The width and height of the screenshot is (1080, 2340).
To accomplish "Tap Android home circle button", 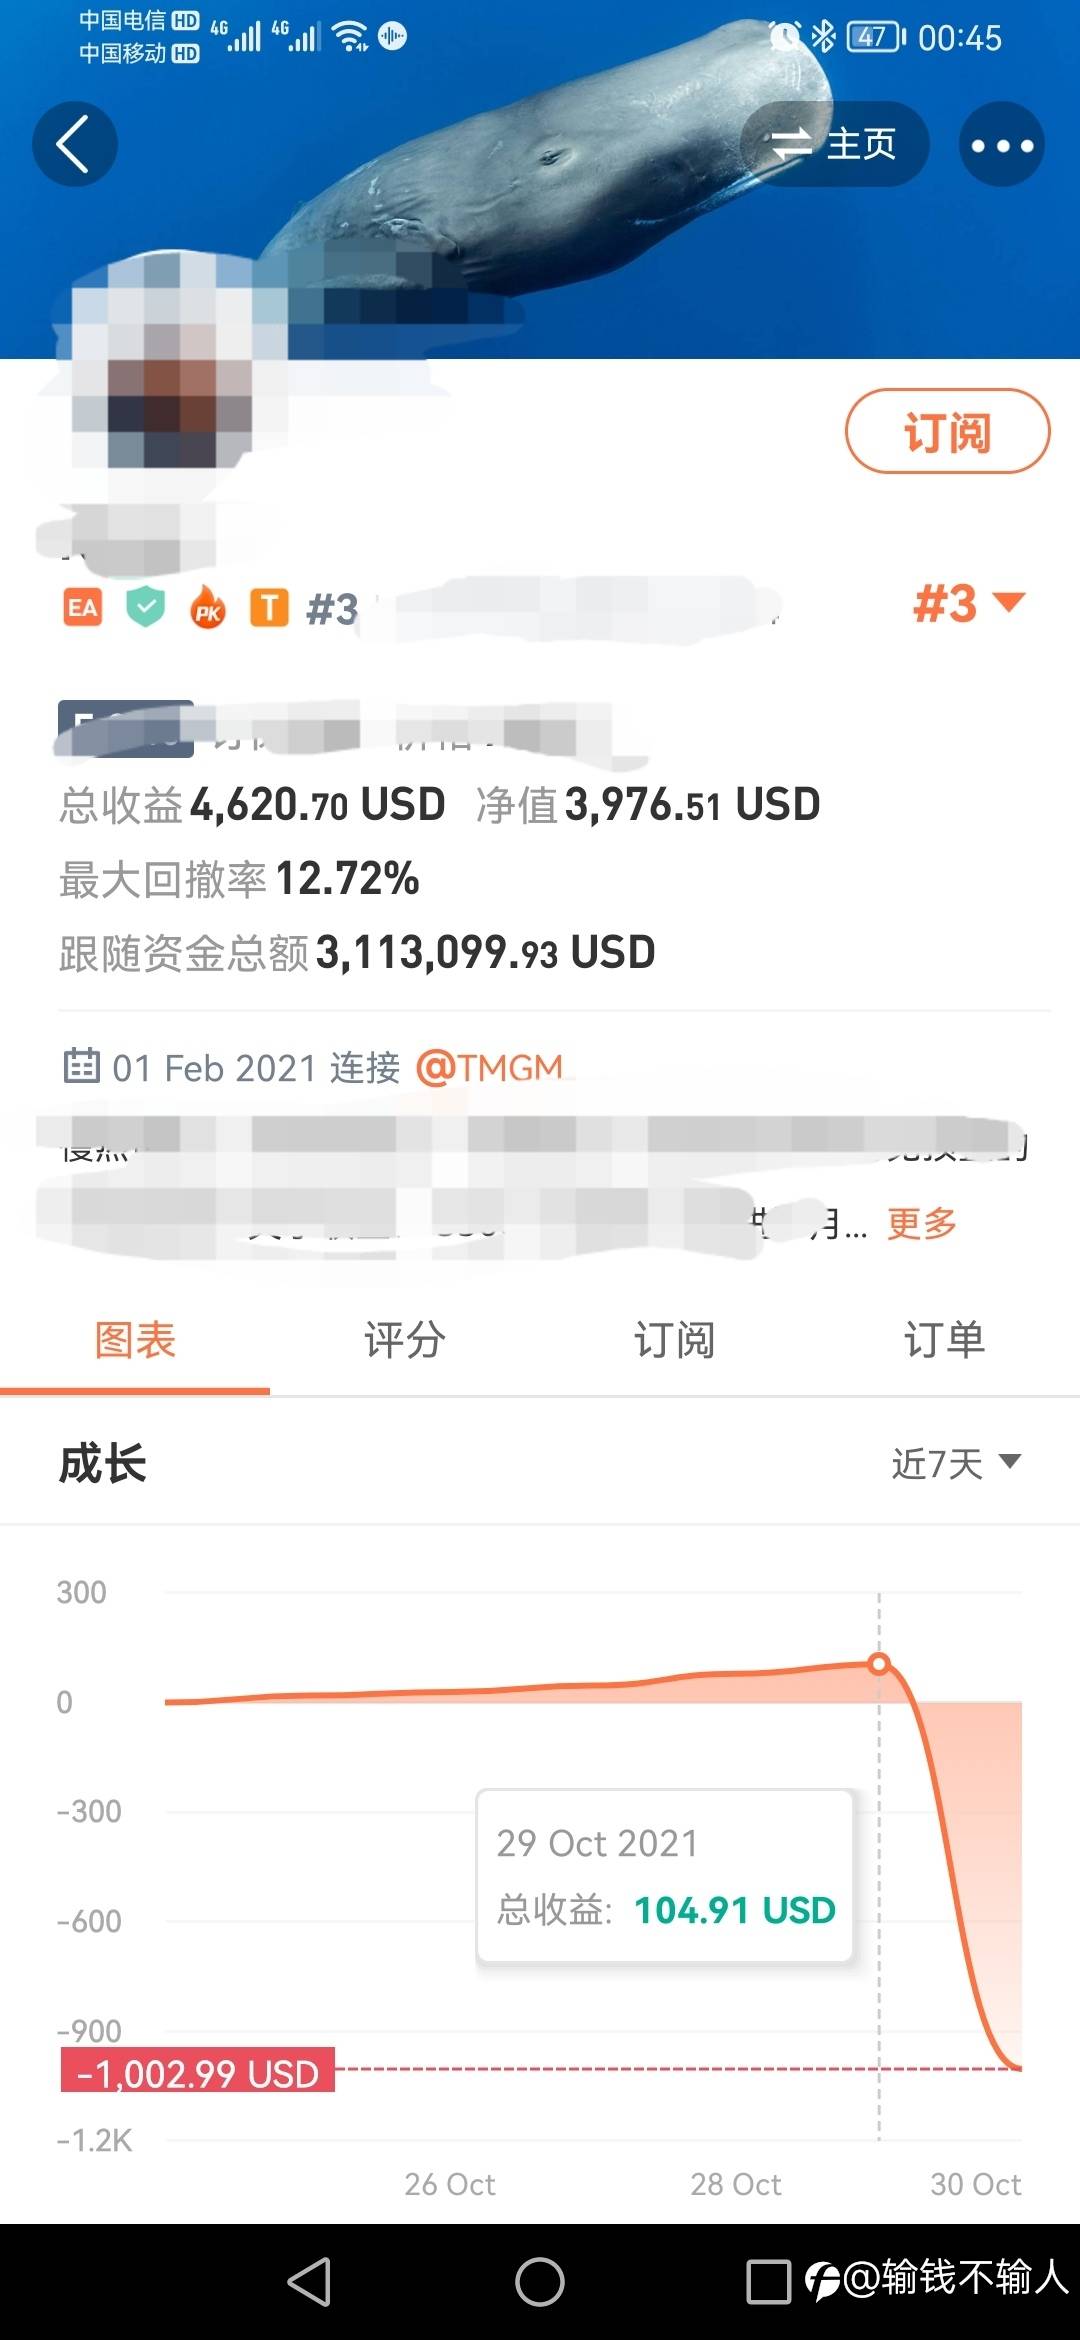I will tap(540, 2282).
